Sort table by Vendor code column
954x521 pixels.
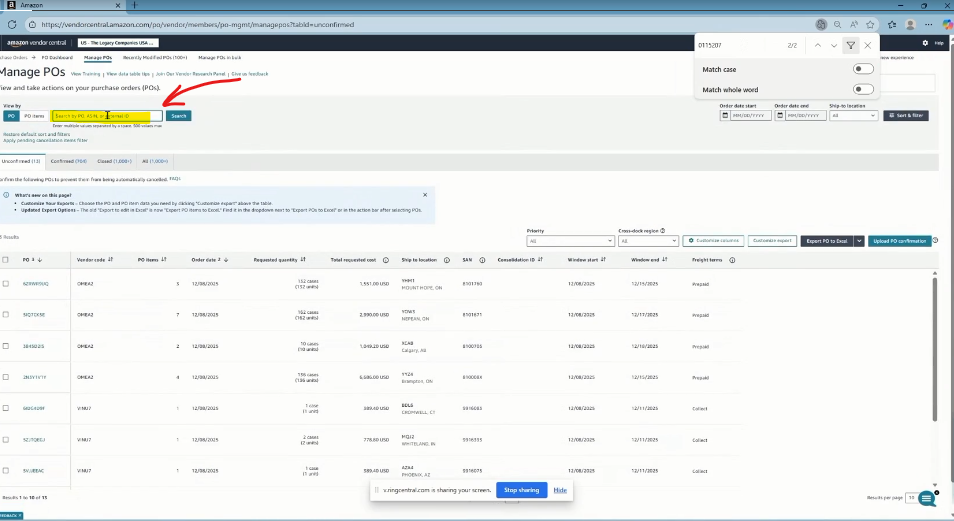[110, 259]
